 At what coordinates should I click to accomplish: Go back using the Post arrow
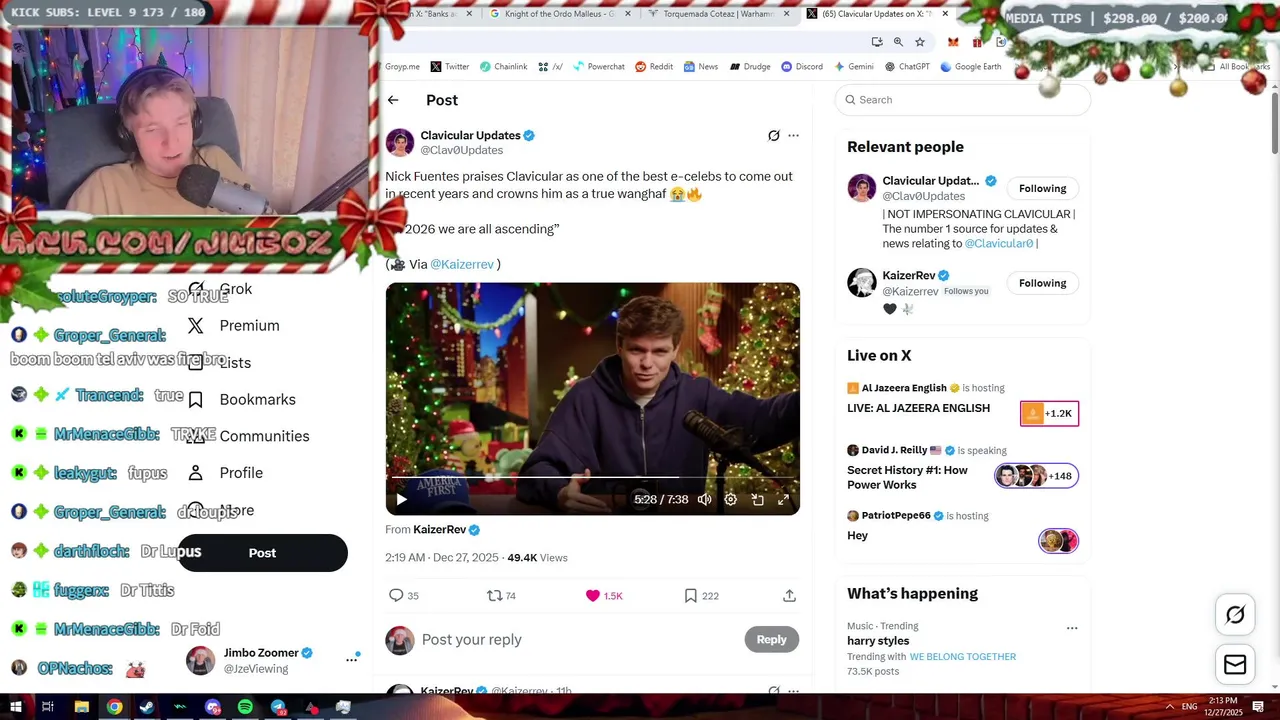pos(393,100)
